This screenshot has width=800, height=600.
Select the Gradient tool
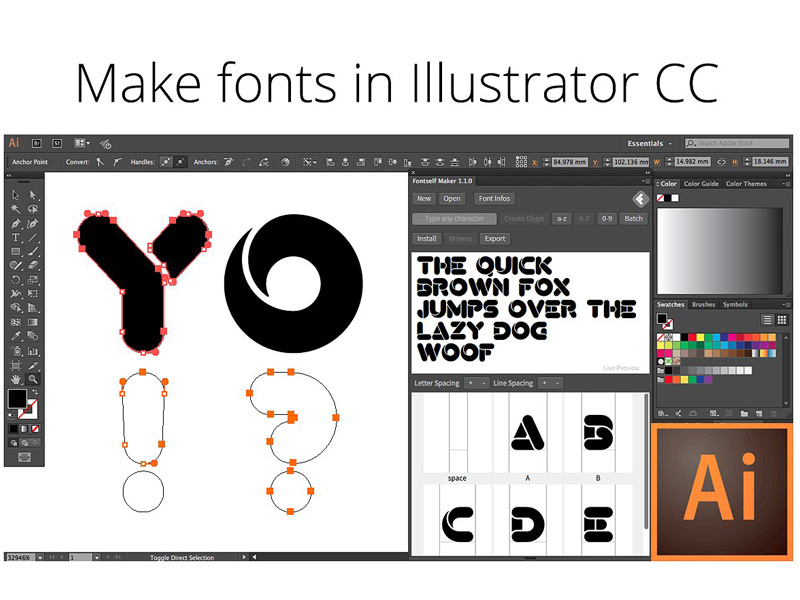[x=33, y=322]
